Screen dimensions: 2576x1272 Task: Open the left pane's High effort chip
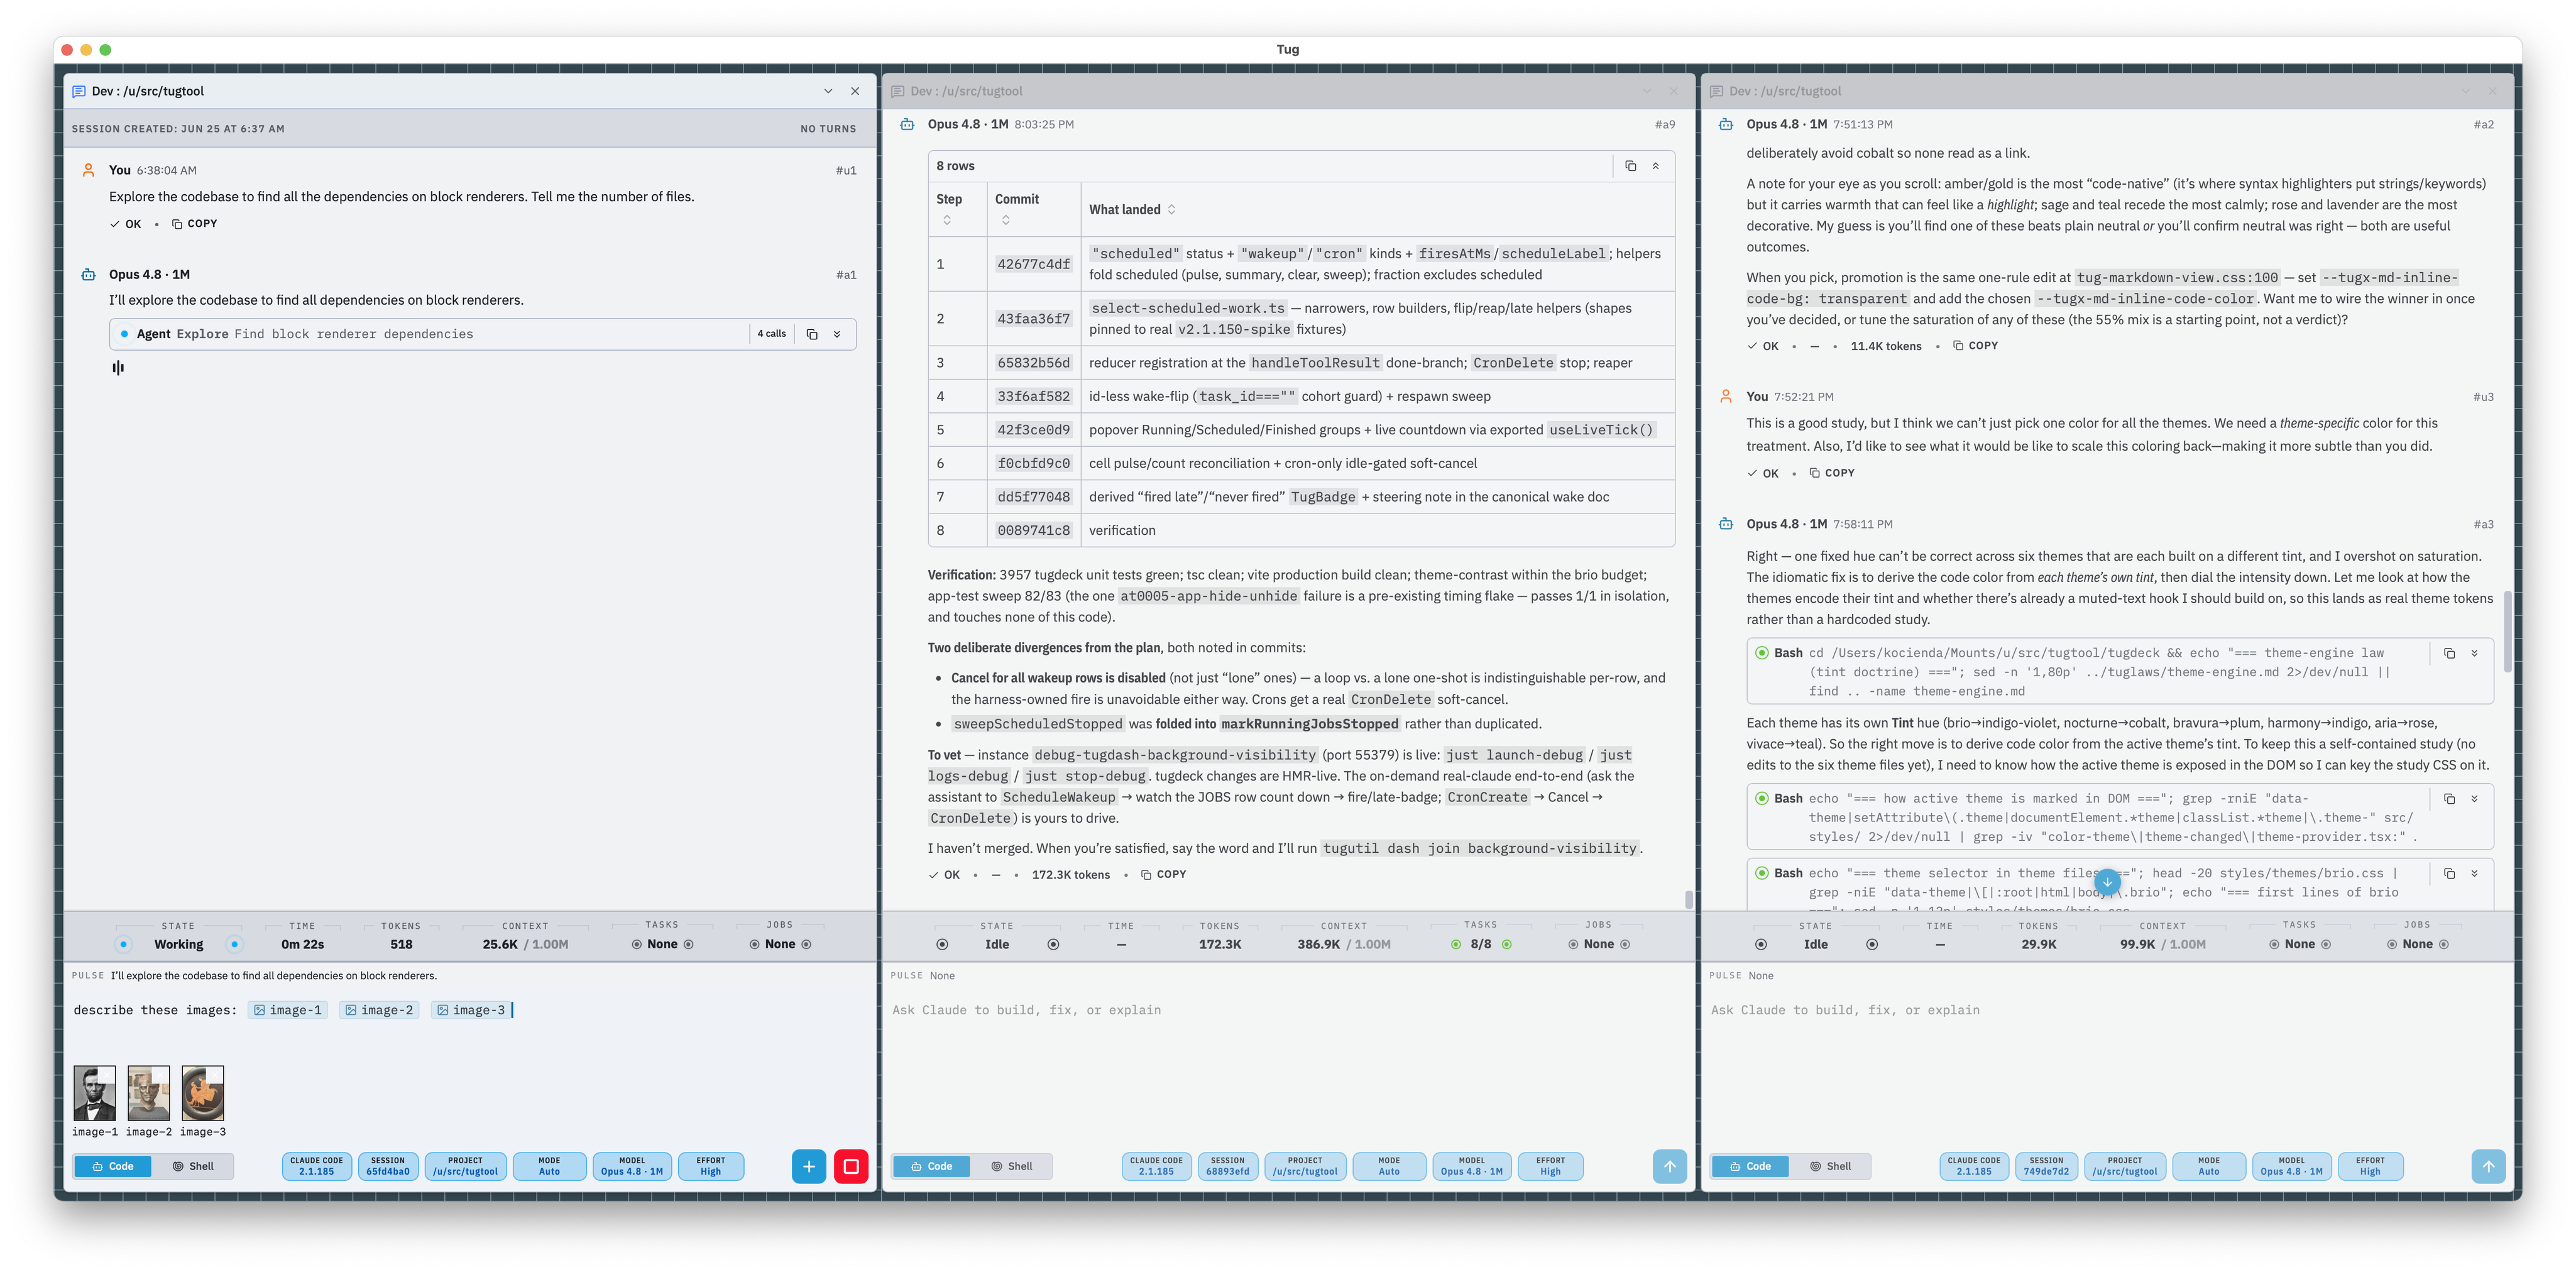tap(711, 1166)
